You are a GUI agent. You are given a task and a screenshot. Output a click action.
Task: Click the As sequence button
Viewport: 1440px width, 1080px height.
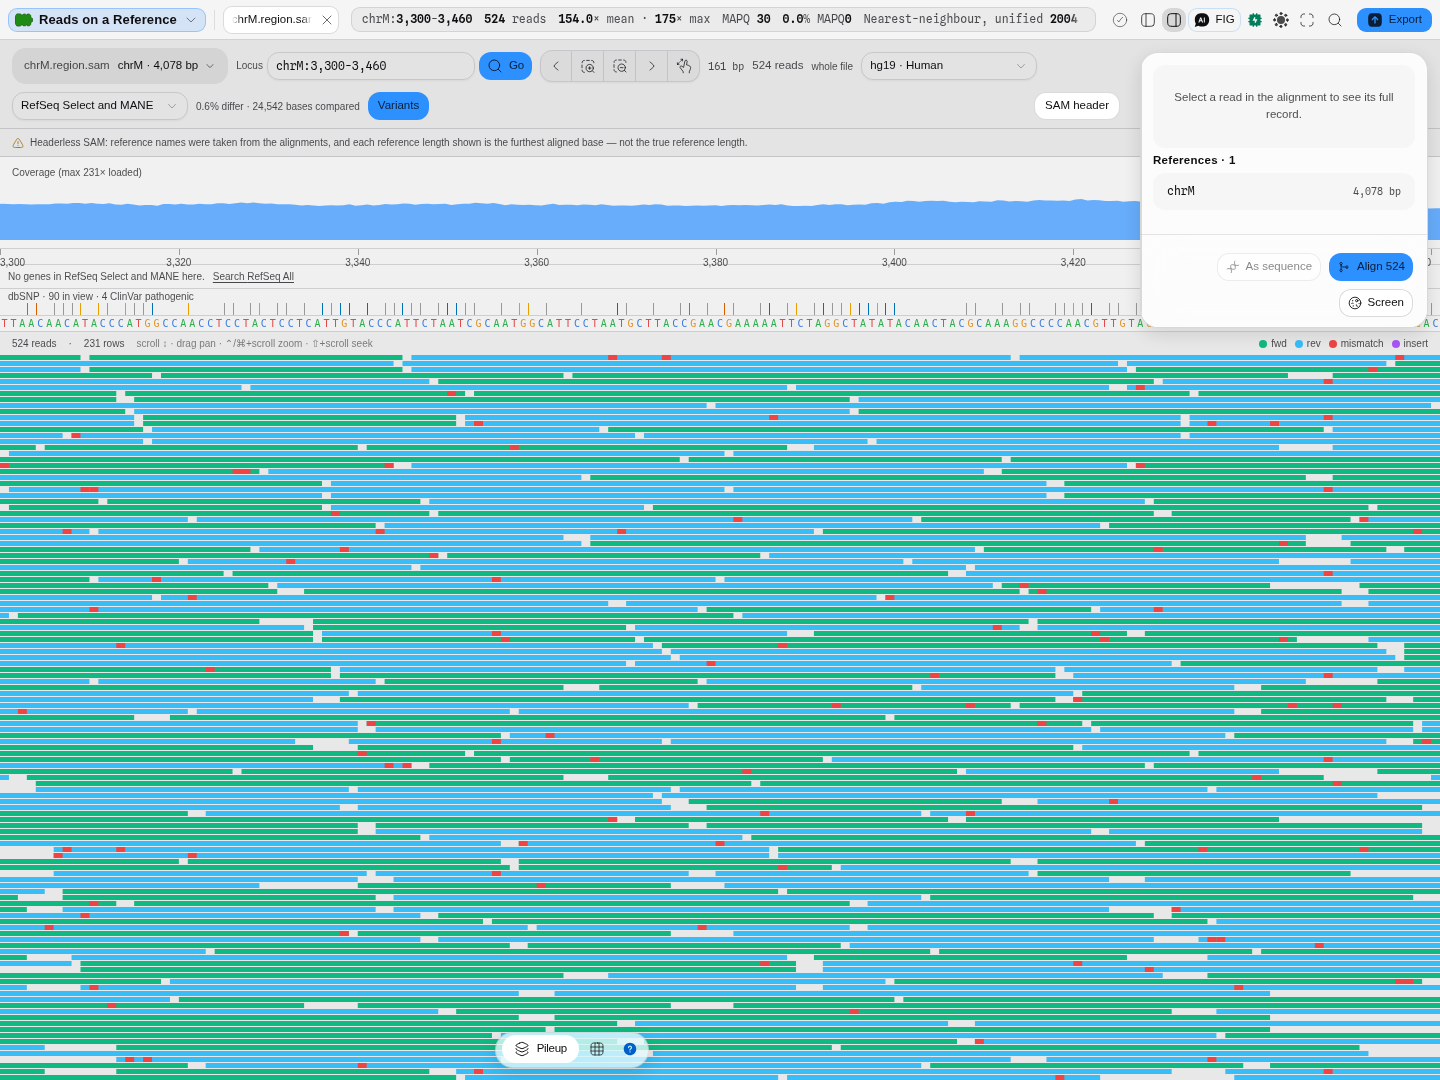tap(1269, 267)
